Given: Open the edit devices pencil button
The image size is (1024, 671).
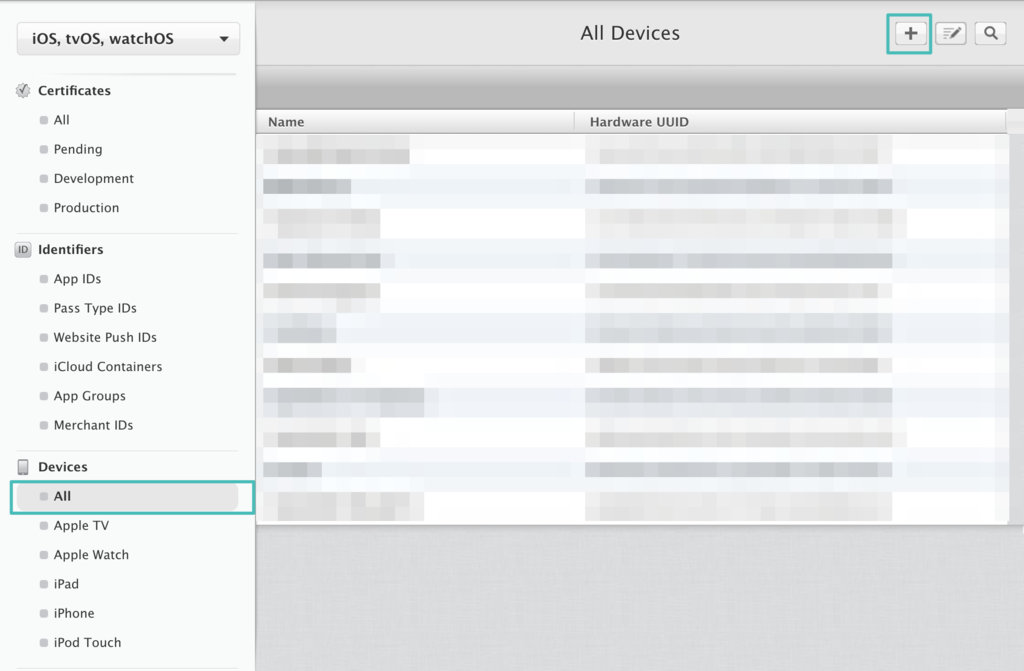Looking at the screenshot, I should (951, 33).
